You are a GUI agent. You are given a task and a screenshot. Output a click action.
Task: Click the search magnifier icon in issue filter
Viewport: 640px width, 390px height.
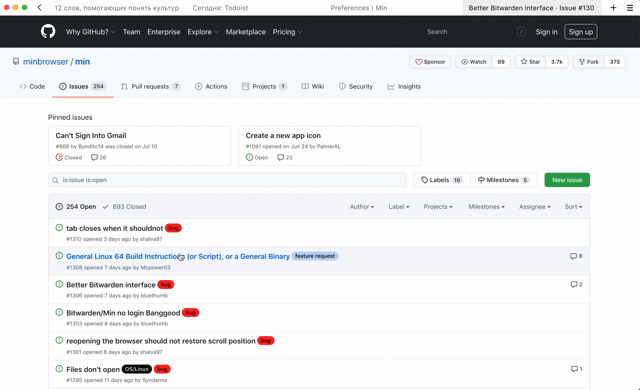55,180
